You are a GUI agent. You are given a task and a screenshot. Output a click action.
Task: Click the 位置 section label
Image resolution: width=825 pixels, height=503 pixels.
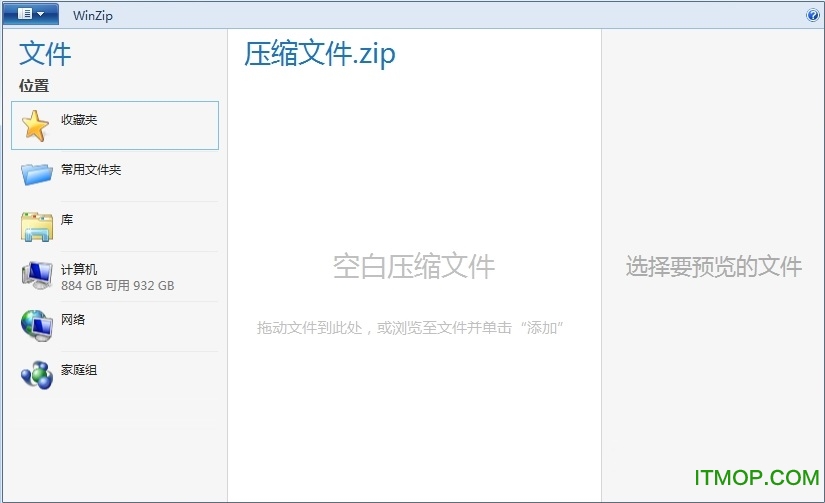point(34,85)
